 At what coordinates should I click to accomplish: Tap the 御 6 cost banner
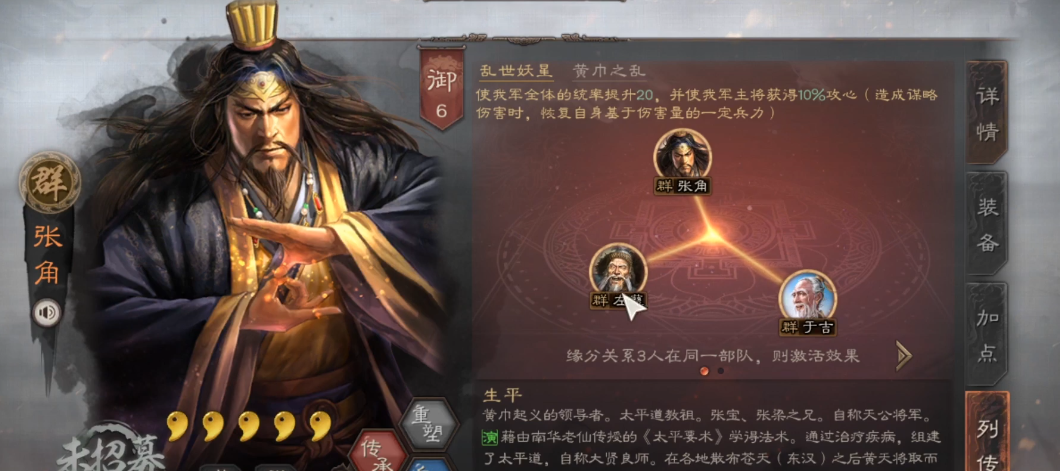point(441,87)
